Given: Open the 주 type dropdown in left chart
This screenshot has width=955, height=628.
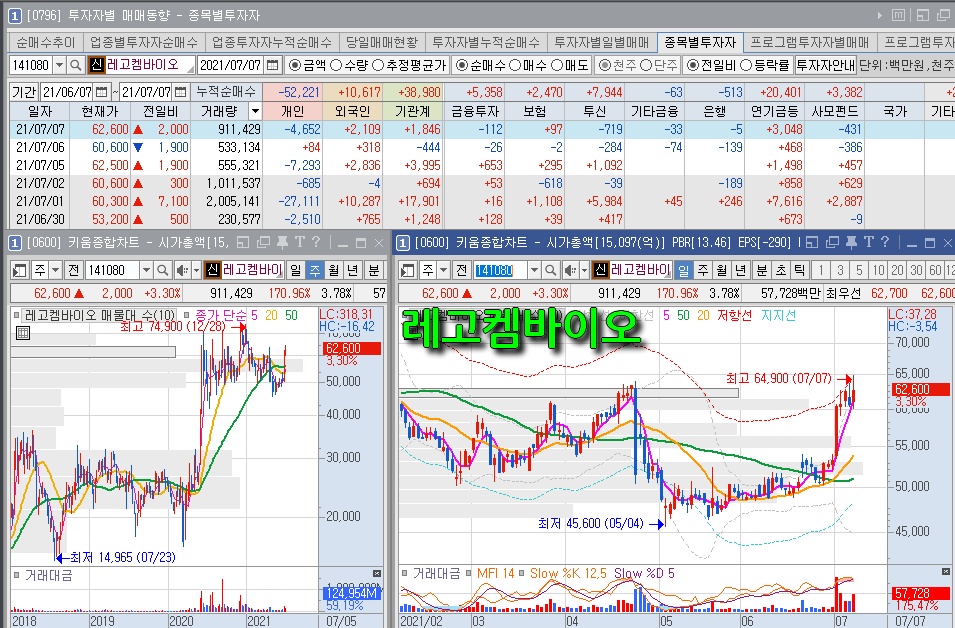Looking at the screenshot, I should (x=55, y=270).
